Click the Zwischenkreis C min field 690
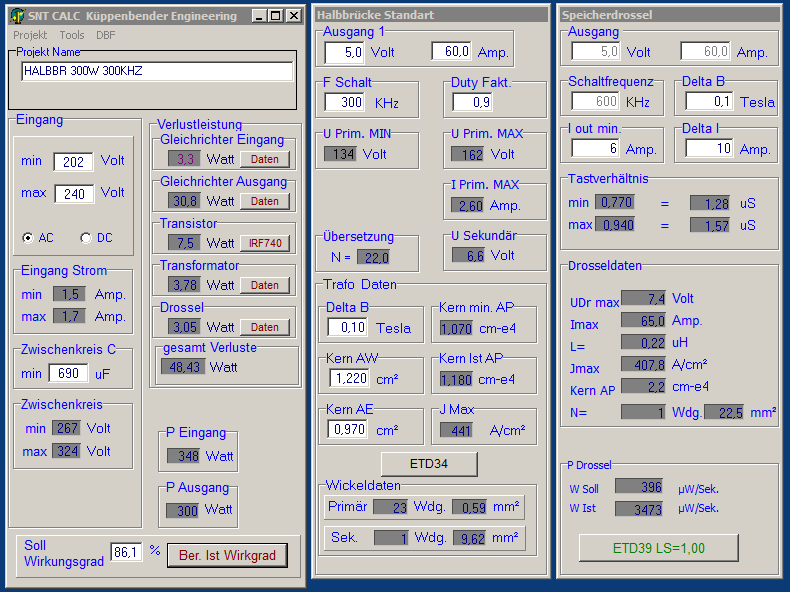This screenshot has height=592, width=790. pos(69,373)
